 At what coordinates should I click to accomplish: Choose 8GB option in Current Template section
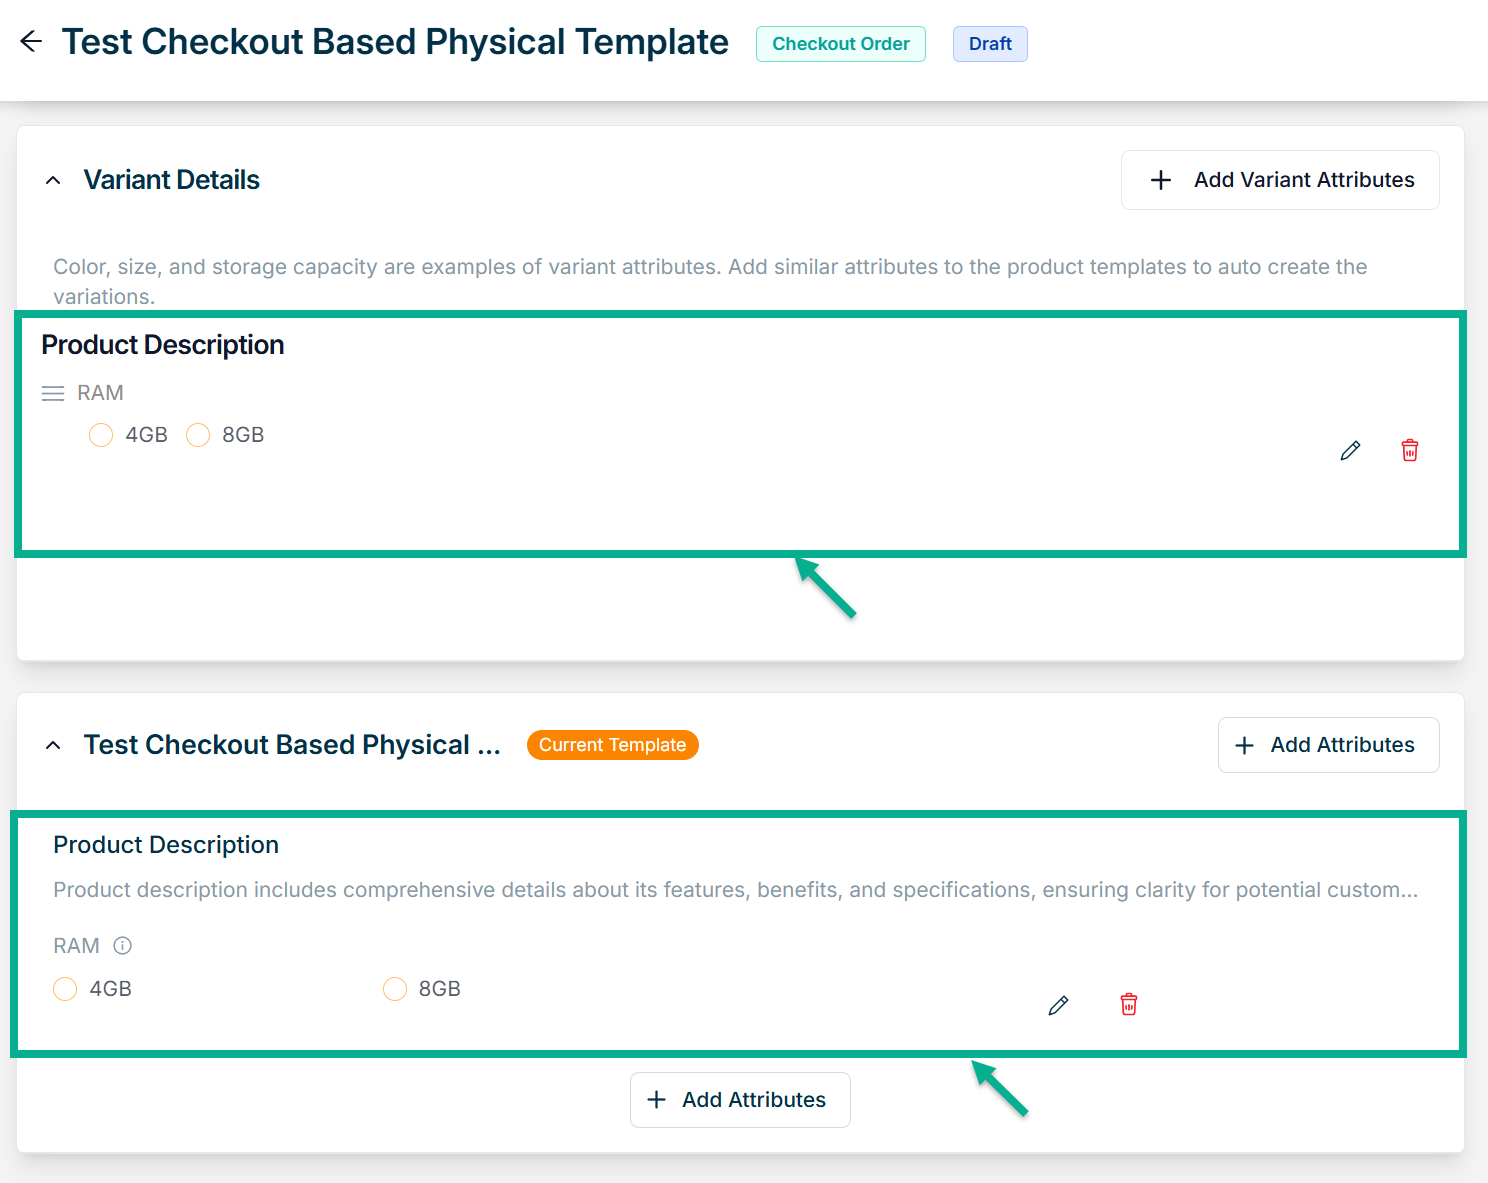pos(395,989)
